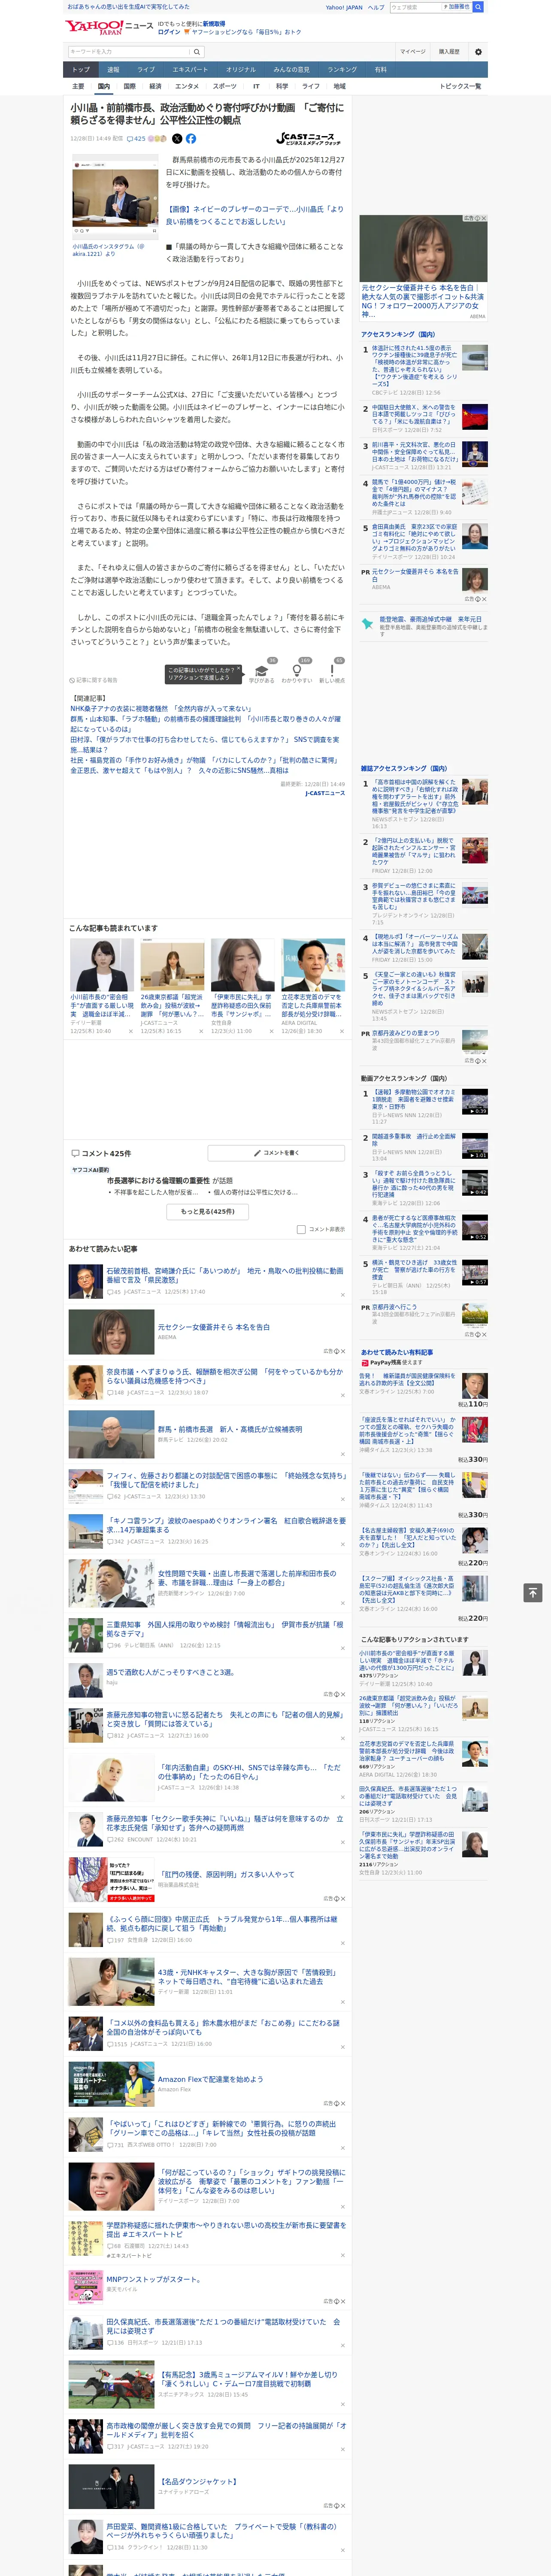Open 群馬・前橋市長選 新人・高橋氏 article
Image resolution: width=551 pixels, height=2576 pixels.
click(230, 1429)
